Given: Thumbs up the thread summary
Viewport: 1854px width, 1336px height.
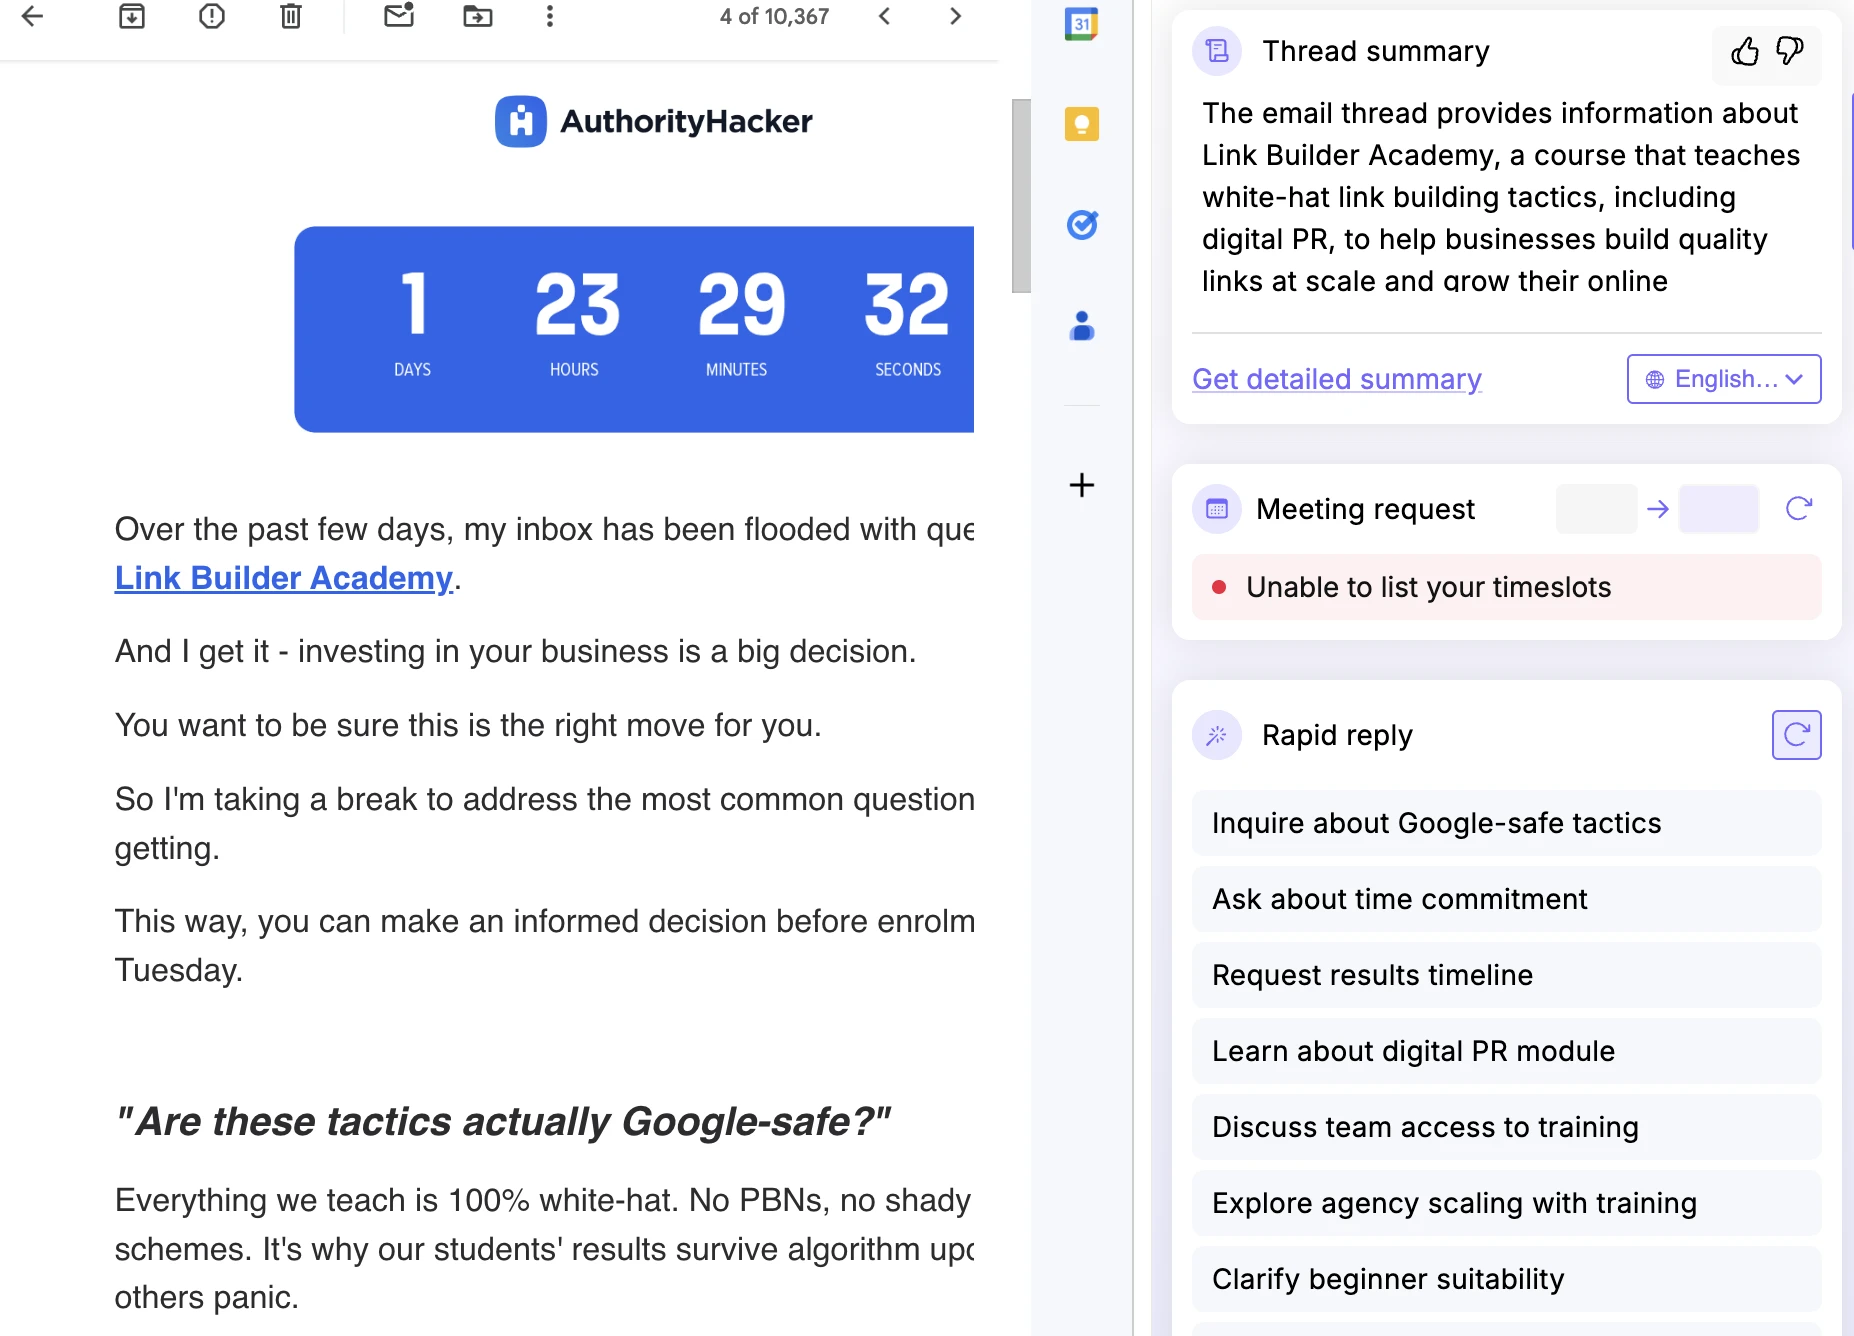Looking at the screenshot, I should (1745, 51).
